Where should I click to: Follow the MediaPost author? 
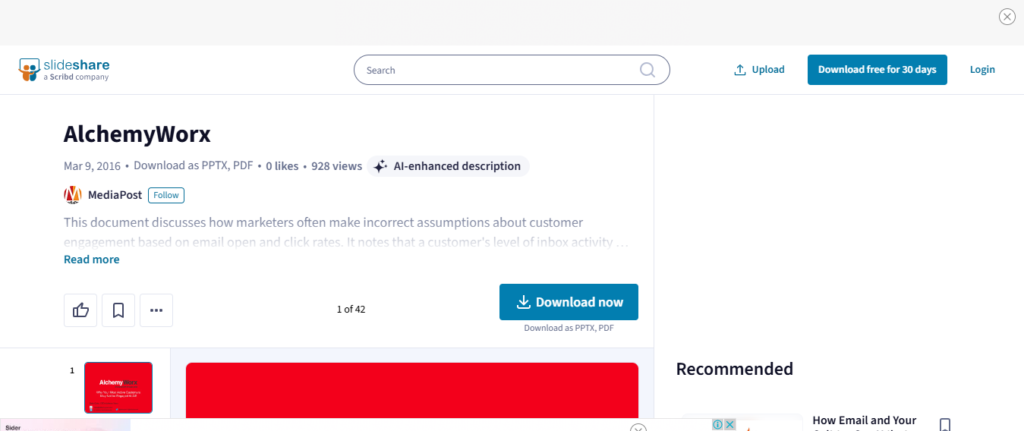166,195
